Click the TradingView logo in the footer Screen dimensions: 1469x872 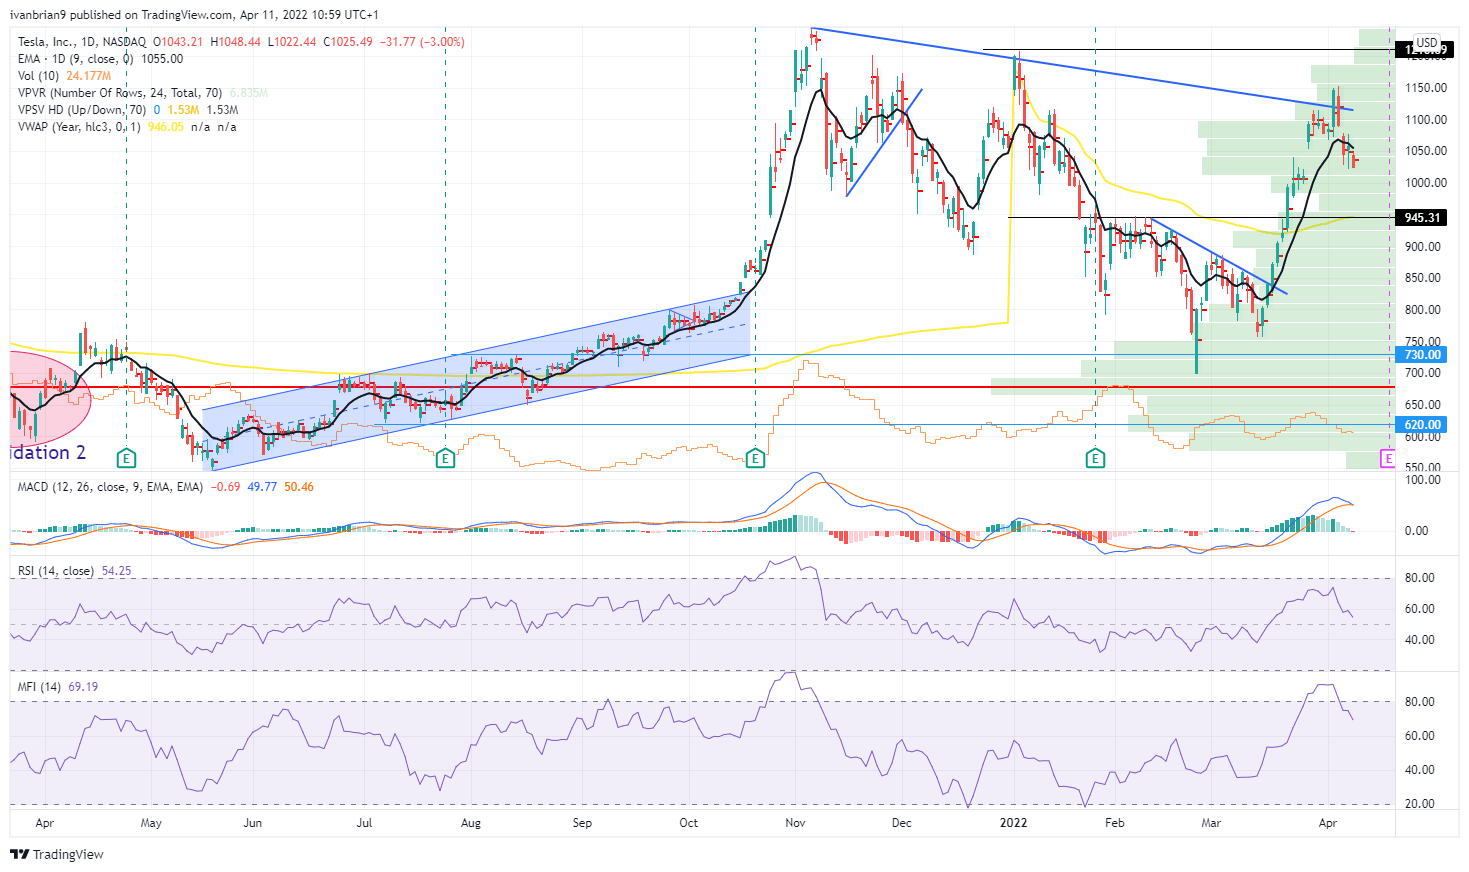tap(57, 854)
